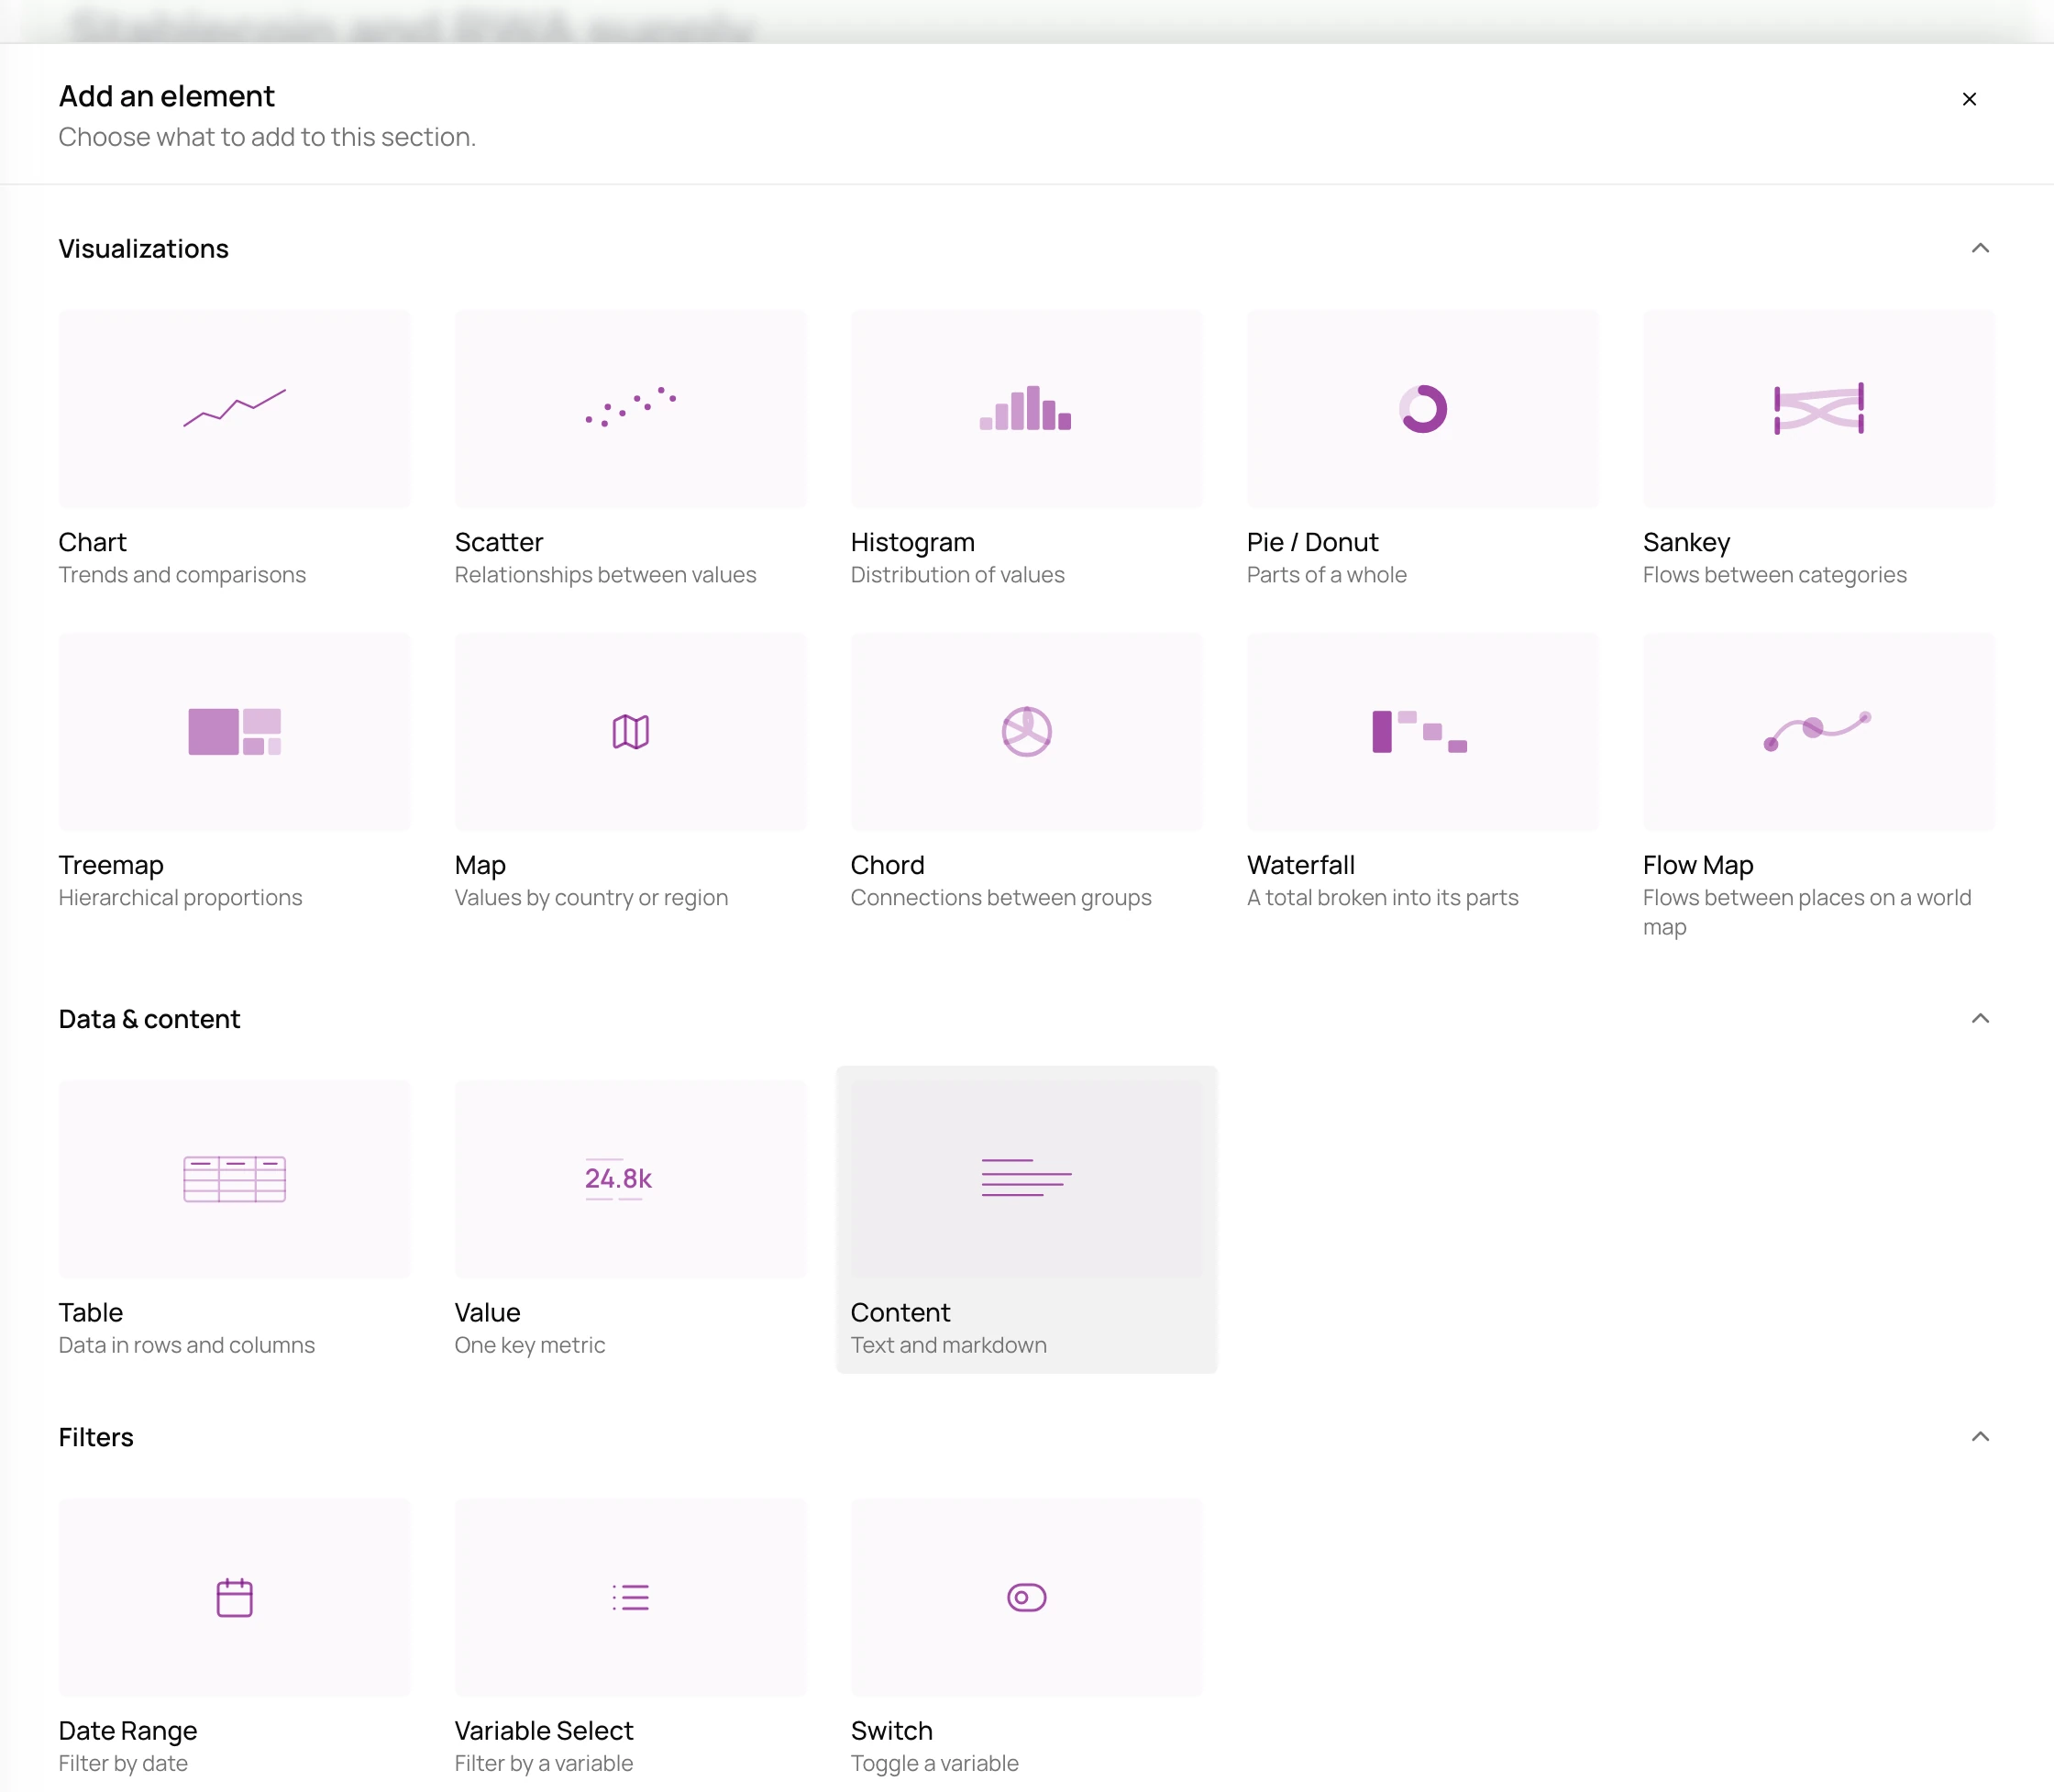Select the Chart line graph icon
The height and width of the screenshot is (1792, 2054).
pos(234,408)
